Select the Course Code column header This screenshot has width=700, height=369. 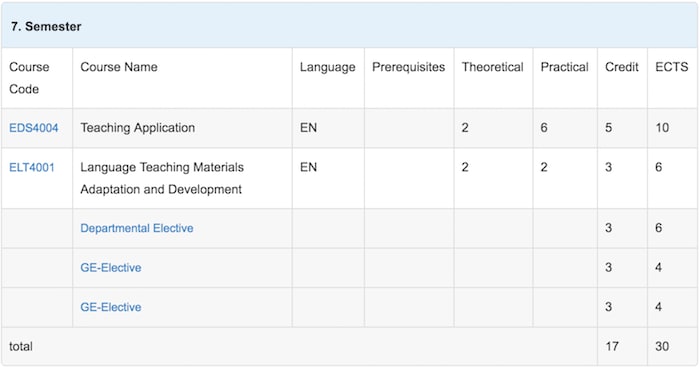(x=29, y=78)
